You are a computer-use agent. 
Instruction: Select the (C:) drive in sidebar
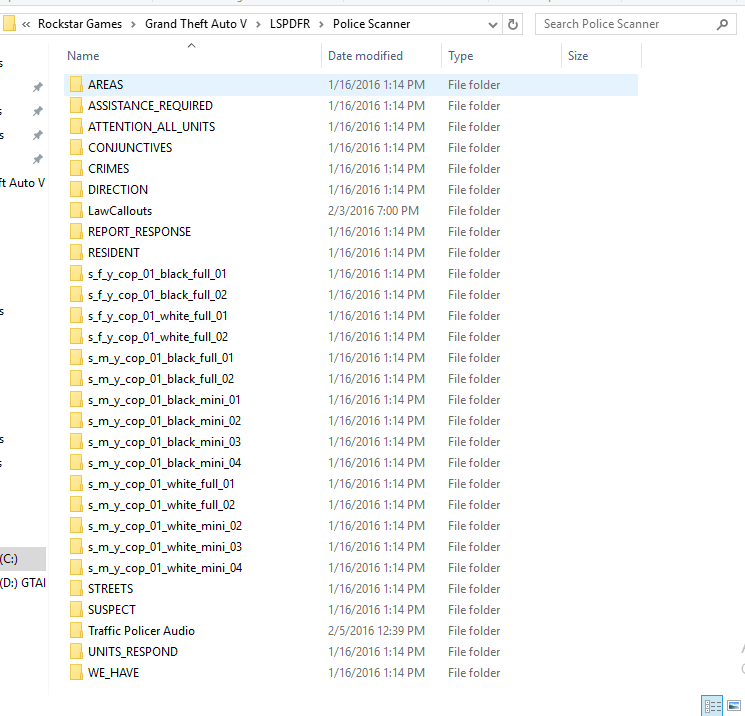click(x=23, y=559)
